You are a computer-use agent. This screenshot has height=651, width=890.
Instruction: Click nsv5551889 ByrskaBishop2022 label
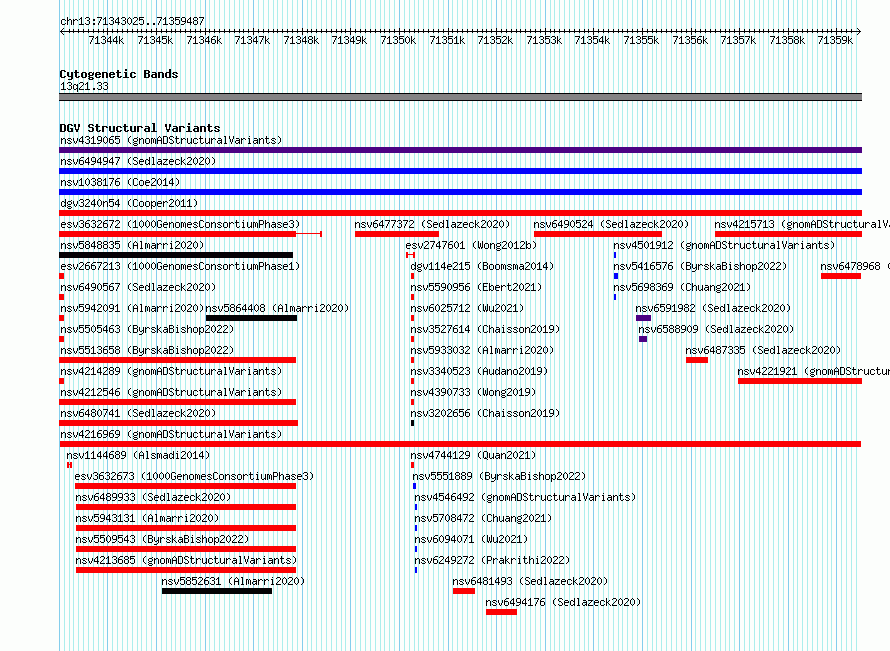499,476
